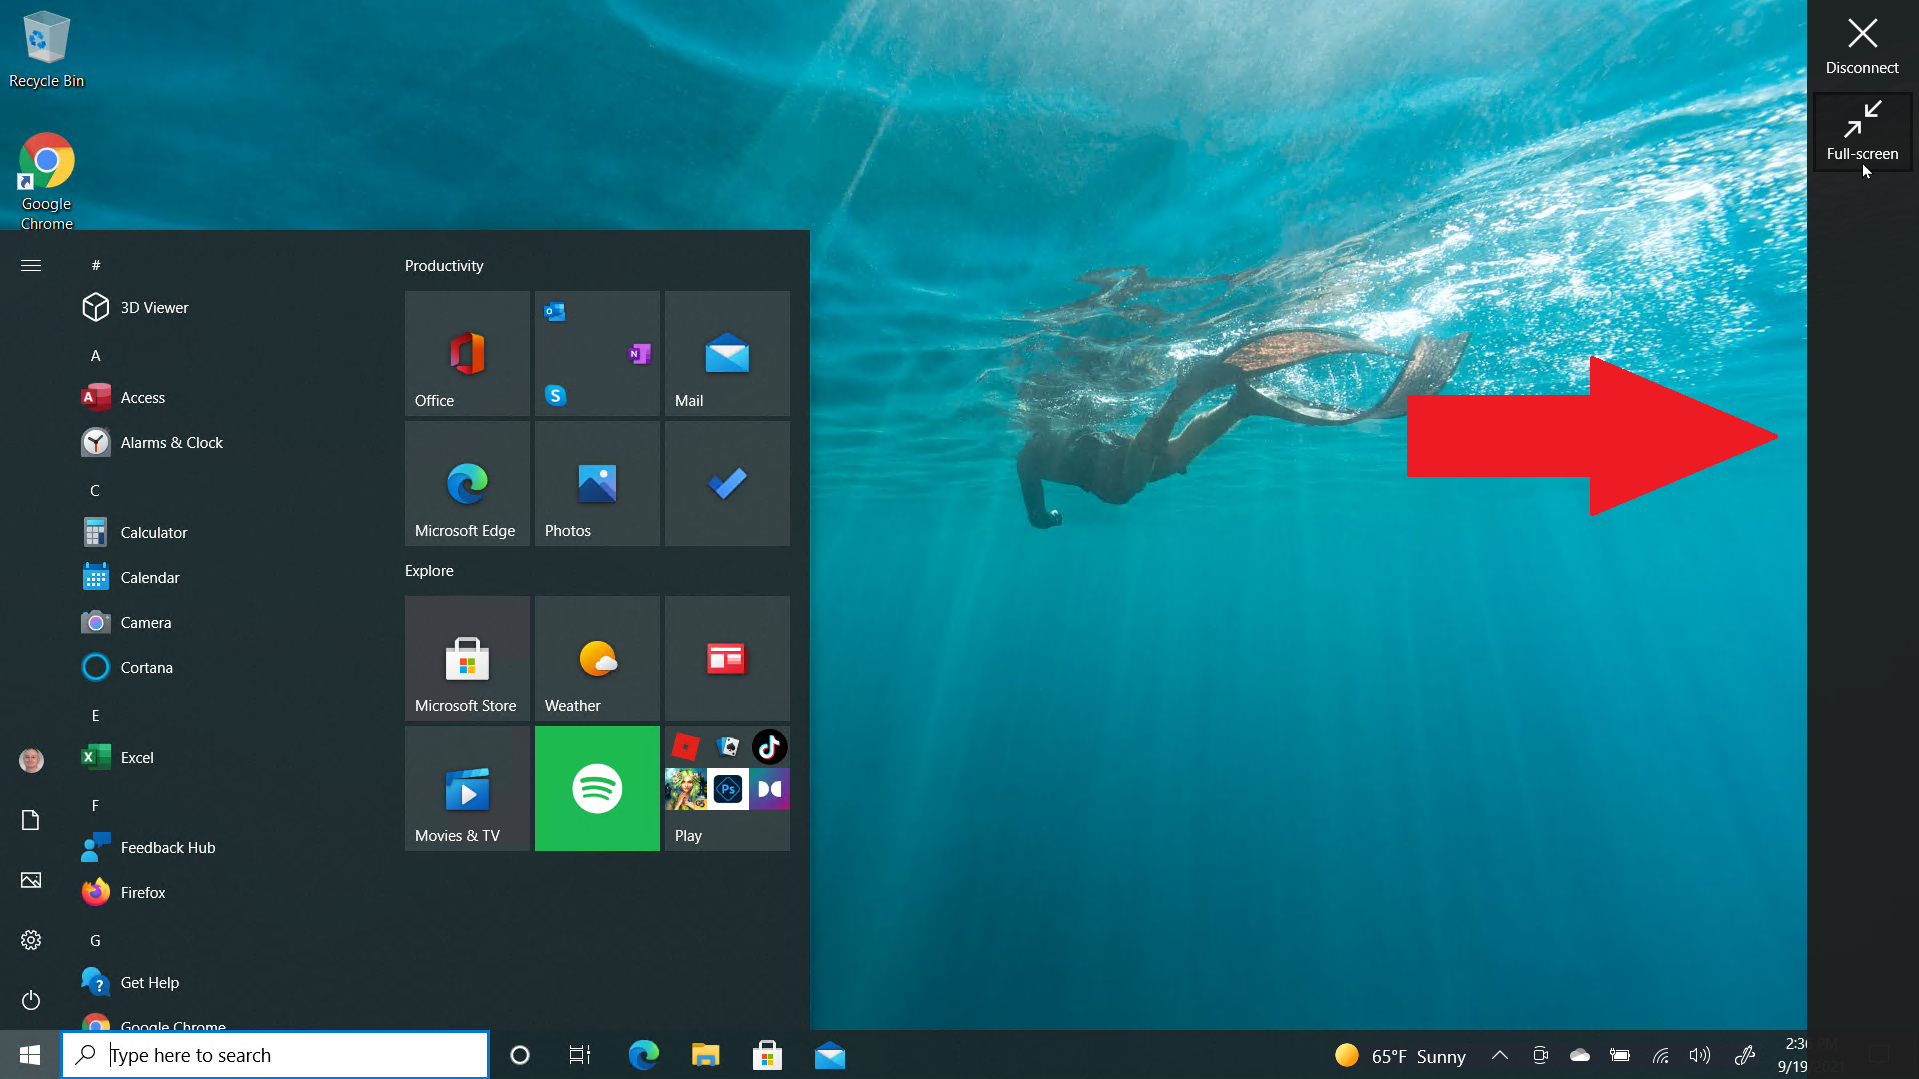This screenshot has height=1079, width=1919.
Task: Open Documents from Start sidebar
Action: click(31, 820)
